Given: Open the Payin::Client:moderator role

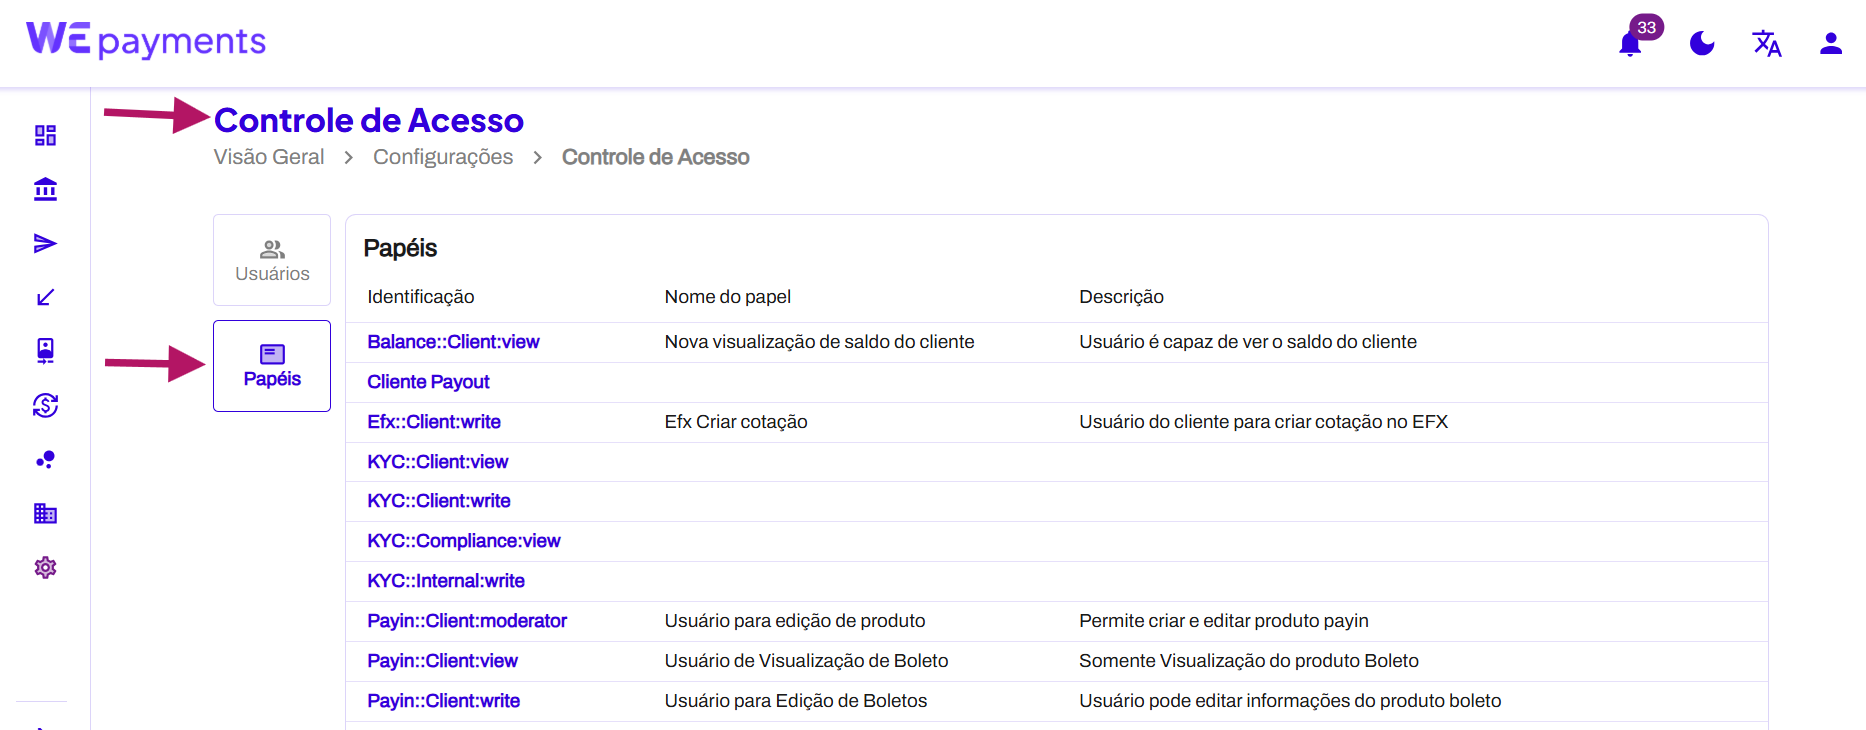Looking at the screenshot, I should [467, 621].
